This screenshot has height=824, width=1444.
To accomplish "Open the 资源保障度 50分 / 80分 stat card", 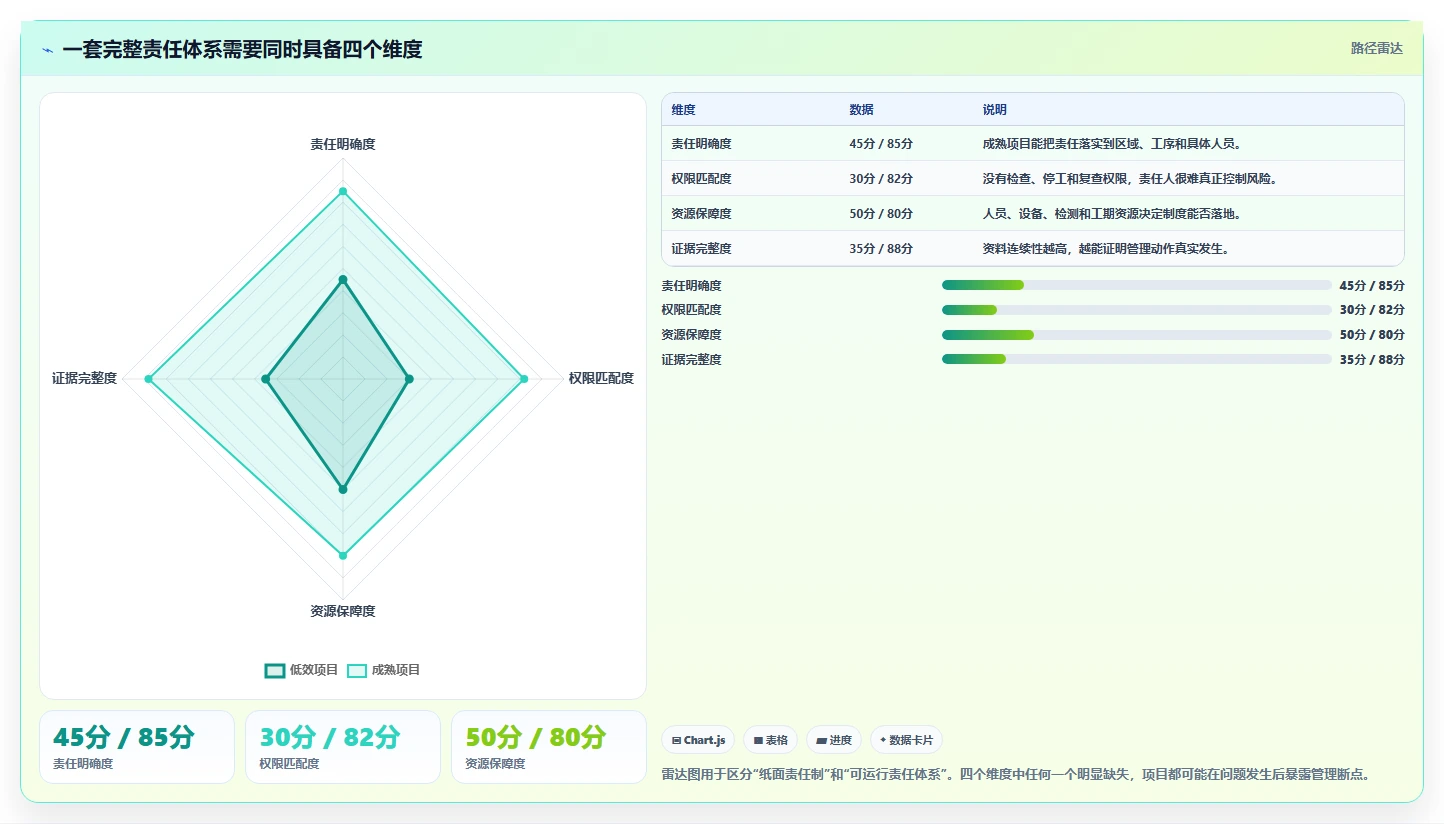I will coord(549,747).
